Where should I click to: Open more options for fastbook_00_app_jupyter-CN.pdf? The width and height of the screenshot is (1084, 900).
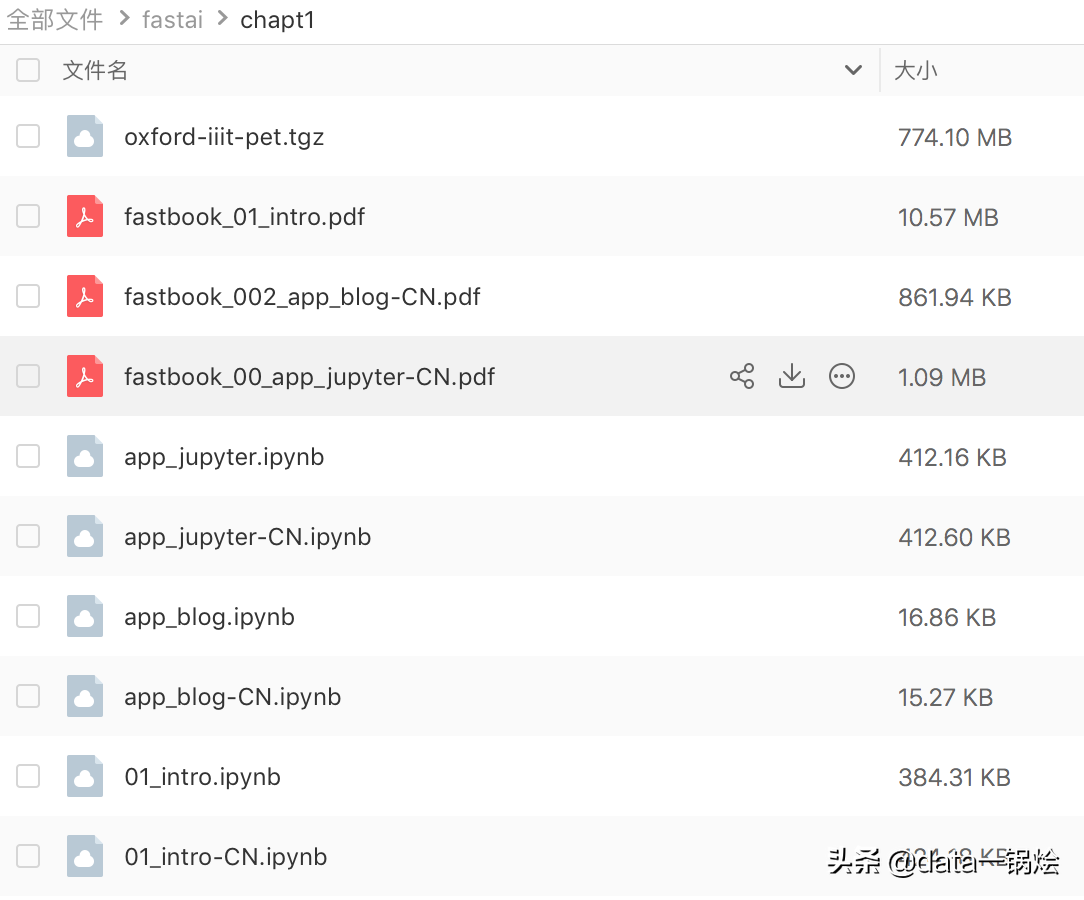click(x=841, y=377)
